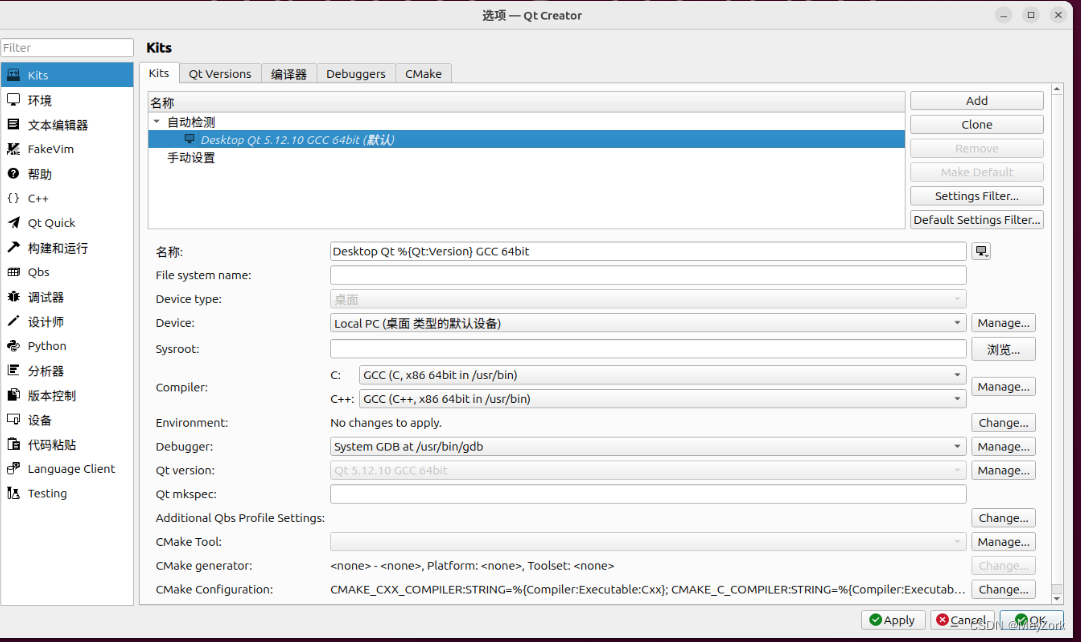Click the variables icon beside the 名称 field
This screenshot has height=642, width=1081.
tap(981, 251)
